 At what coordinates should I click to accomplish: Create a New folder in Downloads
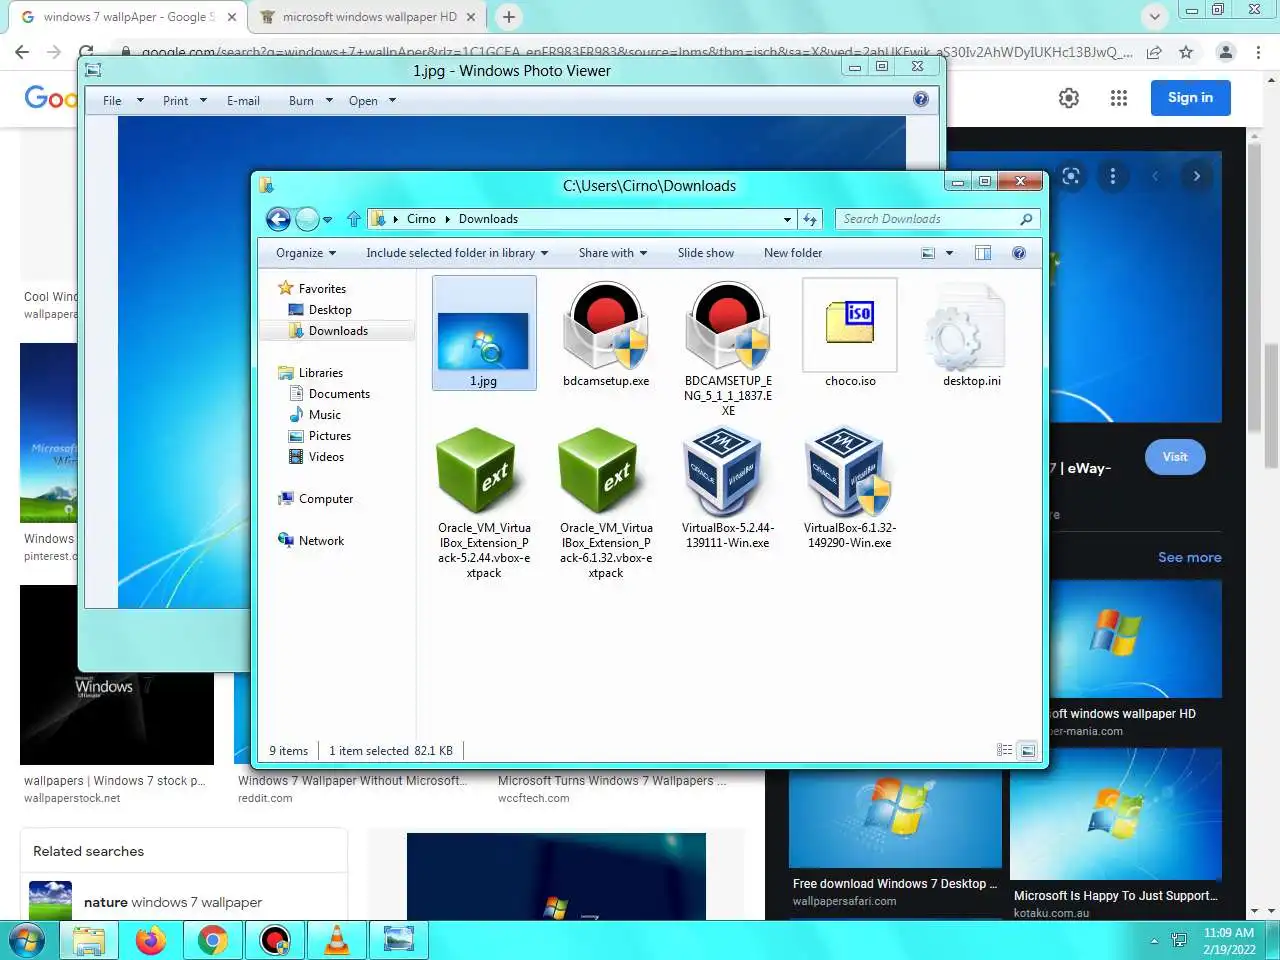tap(793, 253)
